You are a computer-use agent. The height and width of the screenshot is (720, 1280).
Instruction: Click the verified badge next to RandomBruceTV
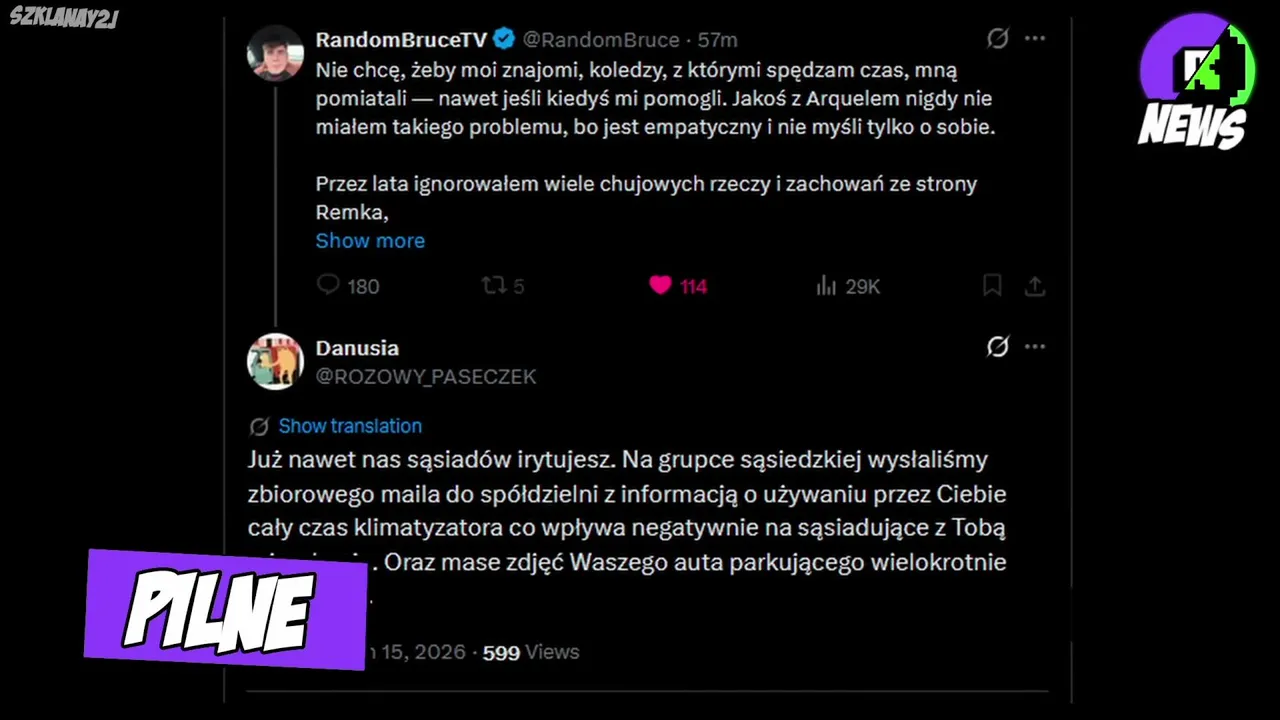(505, 40)
